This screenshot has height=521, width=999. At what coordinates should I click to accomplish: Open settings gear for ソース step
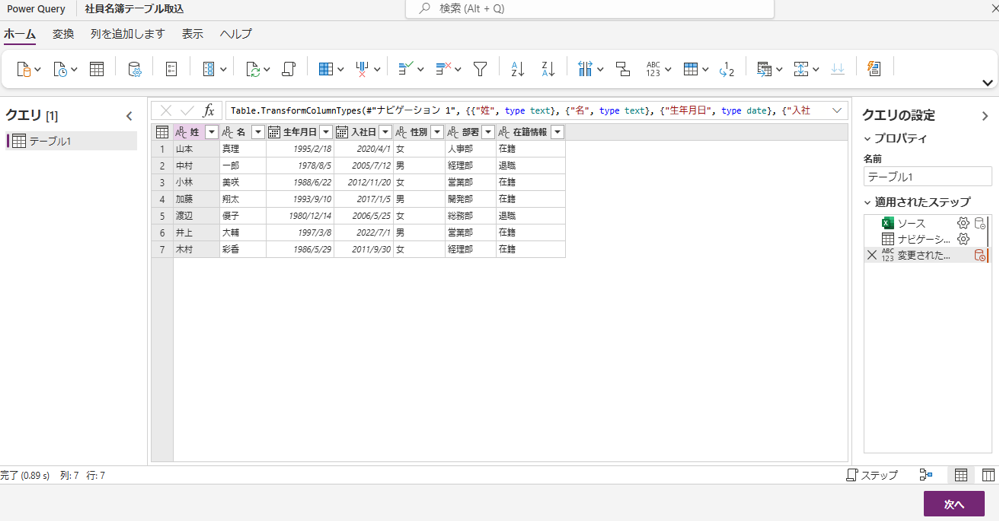[963, 223]
